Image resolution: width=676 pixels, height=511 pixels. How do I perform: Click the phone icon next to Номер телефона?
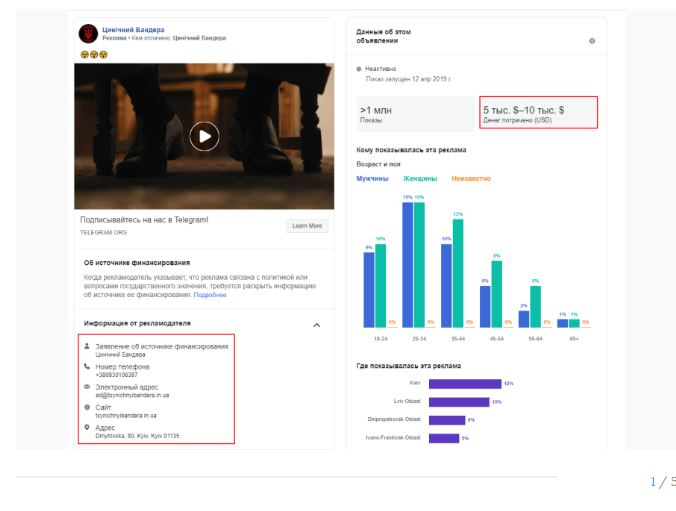click(x=87, y=366)
